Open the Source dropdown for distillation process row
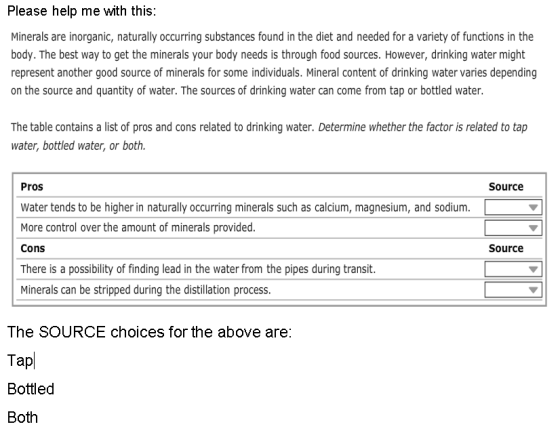Viewport: 560px width, 433px height. pyautogui.click(x=513, y=290)
